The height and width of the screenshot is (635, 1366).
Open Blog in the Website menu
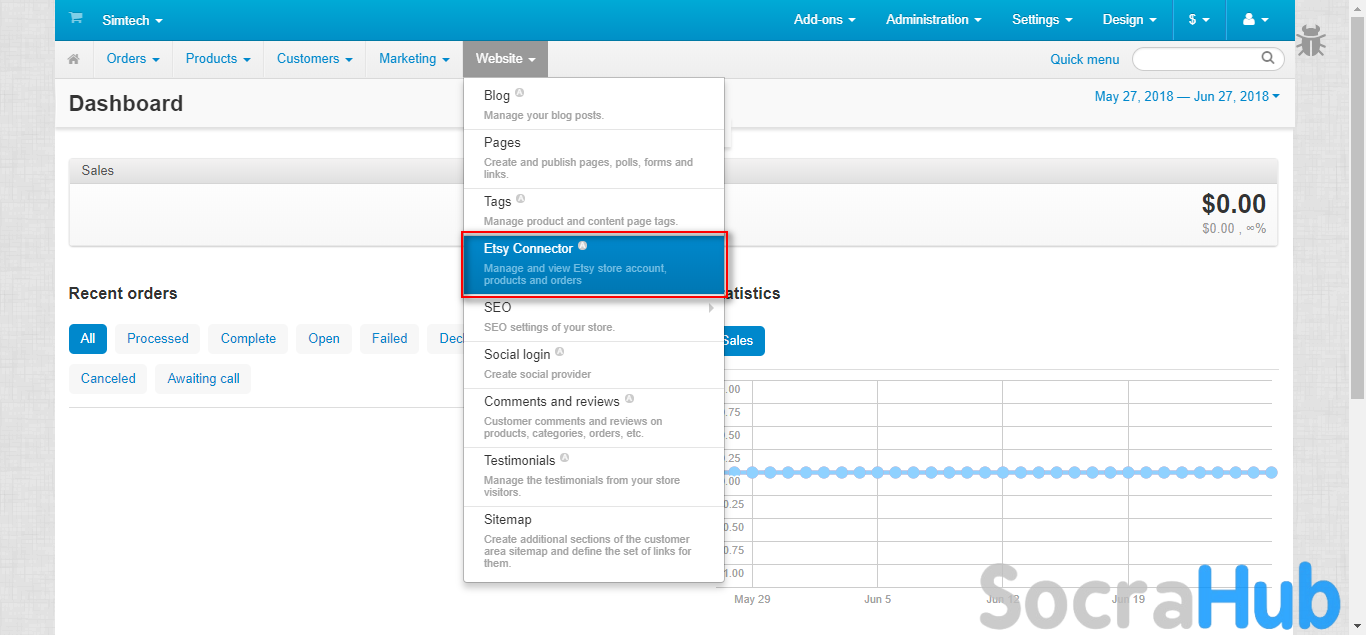point(497,95)
